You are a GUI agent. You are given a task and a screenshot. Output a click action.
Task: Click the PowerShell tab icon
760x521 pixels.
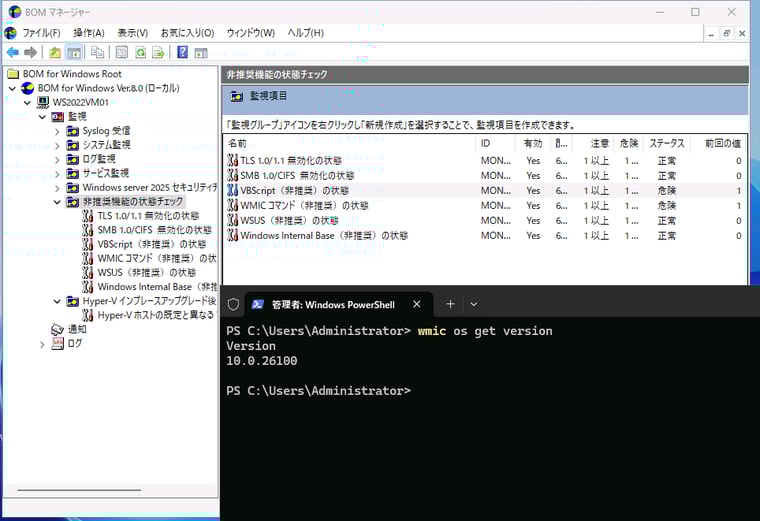[258, 304]
